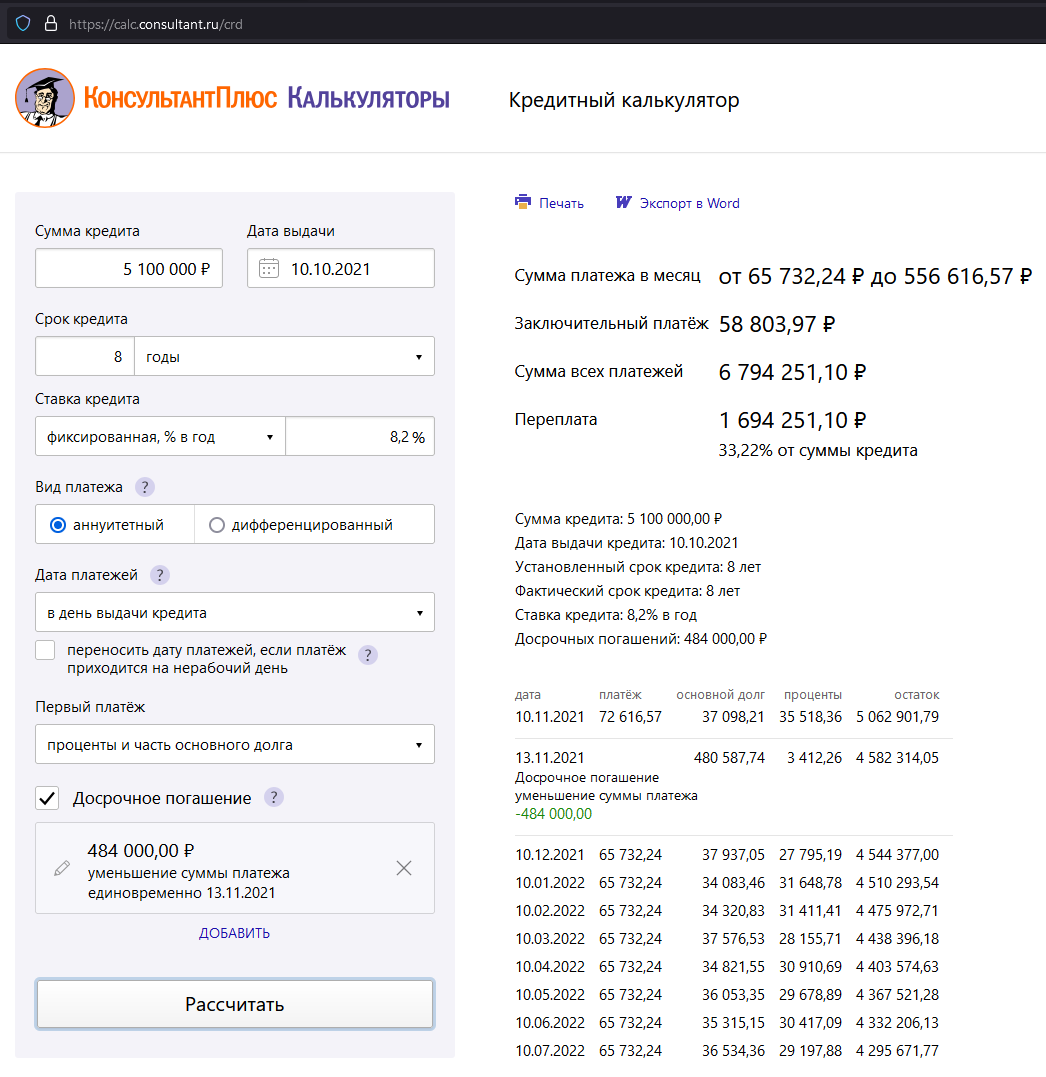Click the 10.11.2021 schedule row date
The height and width of the screenshot is (1077, 1046).
(549, 717)
